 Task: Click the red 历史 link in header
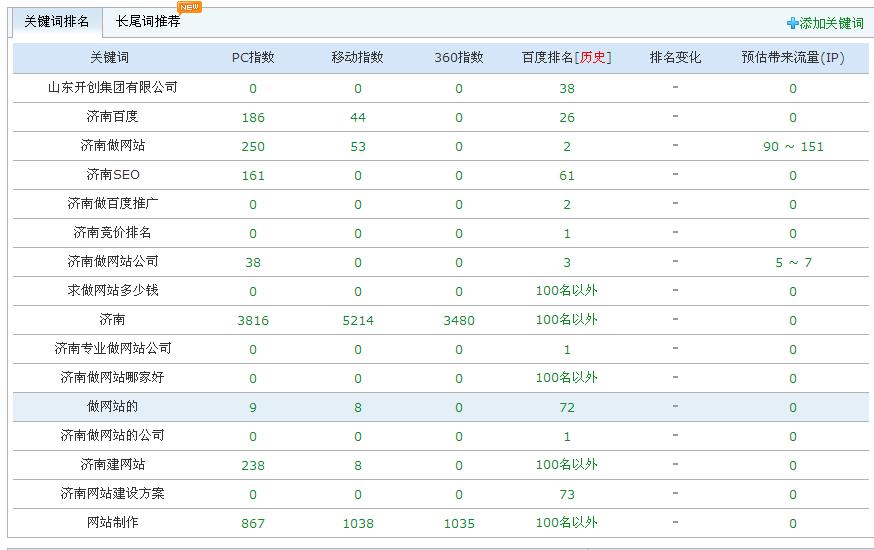[593, 58]
